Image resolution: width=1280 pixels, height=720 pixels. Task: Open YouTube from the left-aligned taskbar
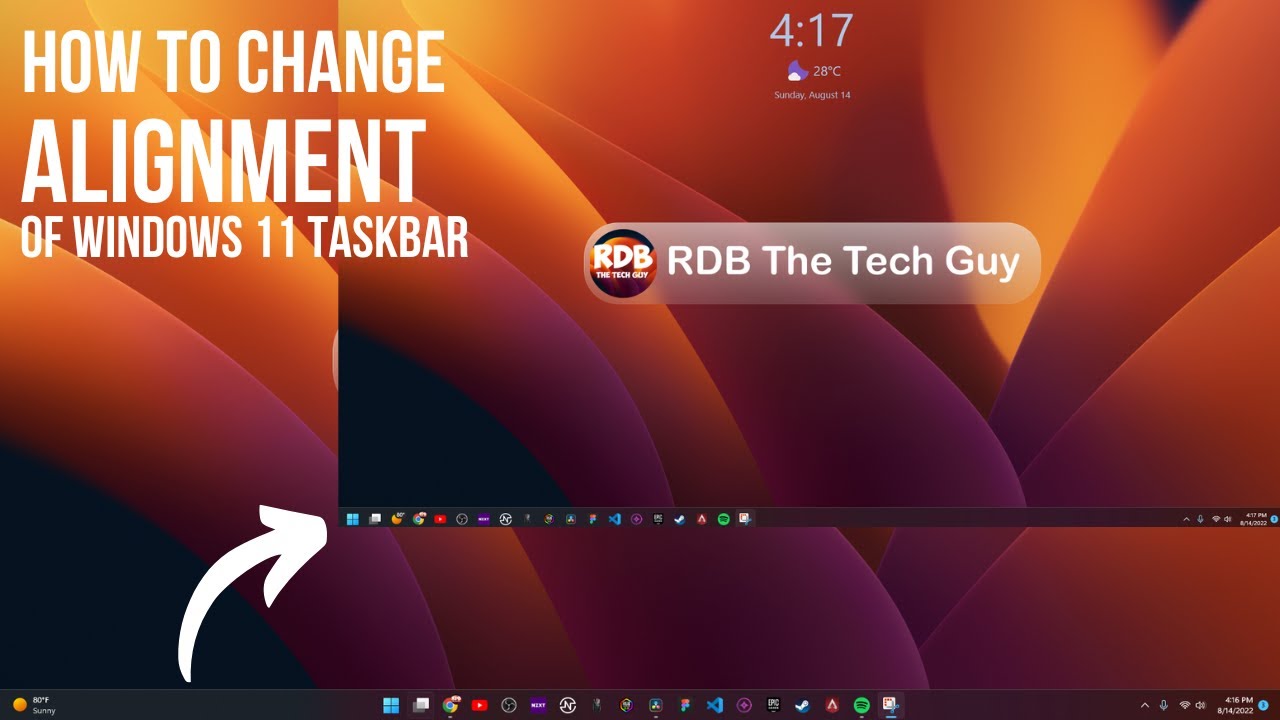tap(441, 519)
